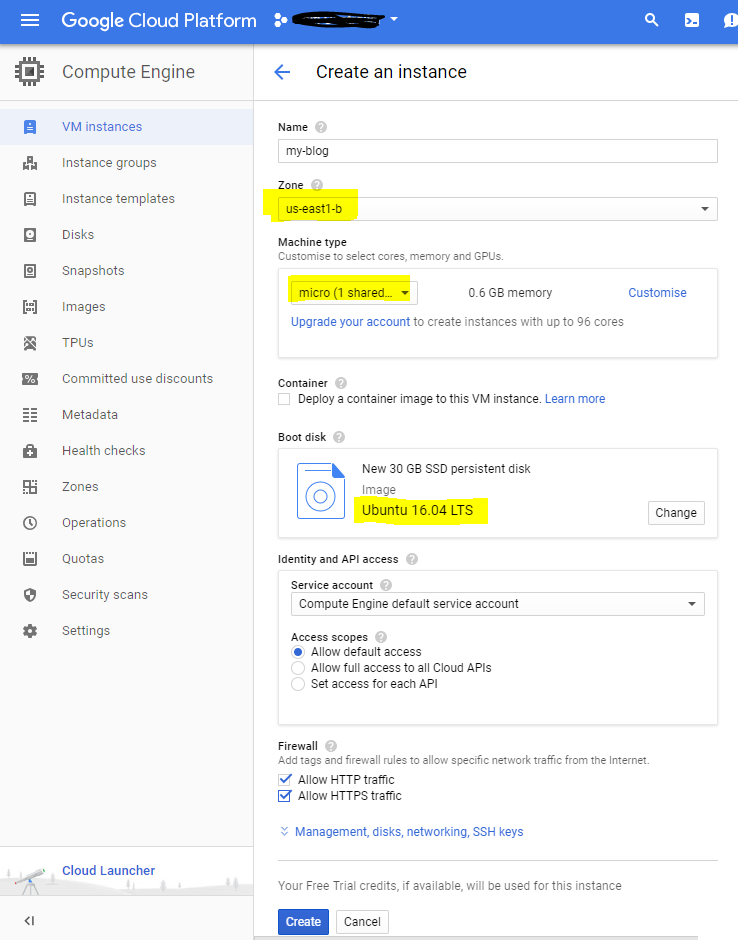Click the boot disk image thumbnail

[321, 491]
